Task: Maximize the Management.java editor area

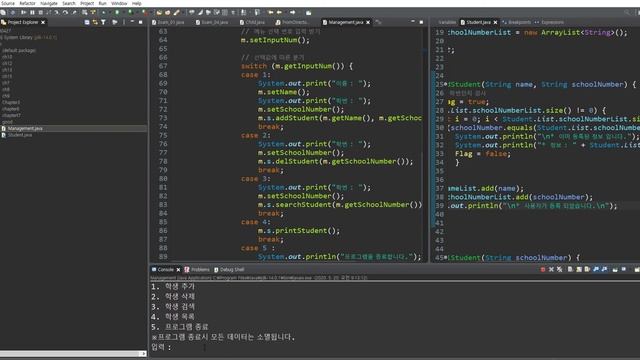Action: (421, 22)
